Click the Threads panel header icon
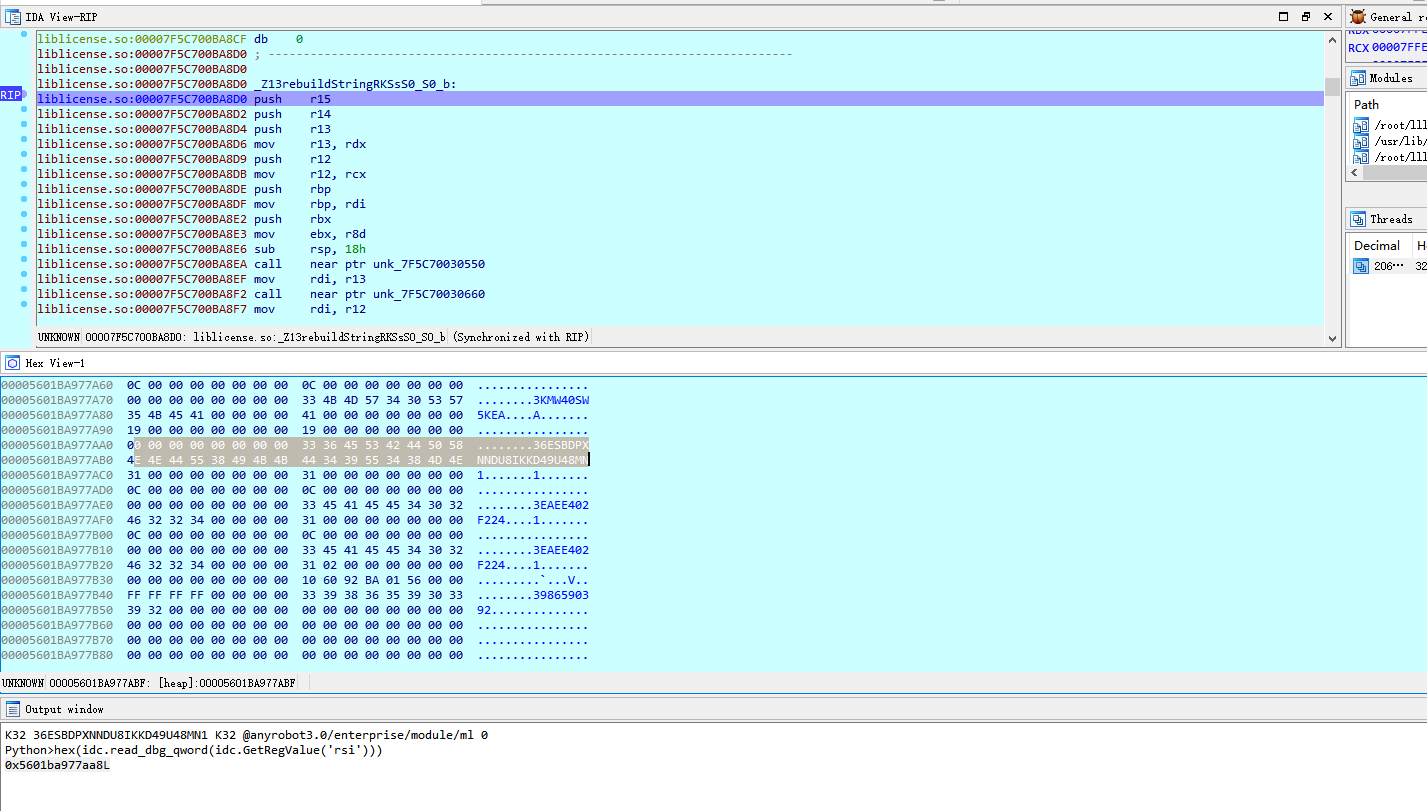The width and height of the screenshot is (1427, 811). pos(1360,218)
